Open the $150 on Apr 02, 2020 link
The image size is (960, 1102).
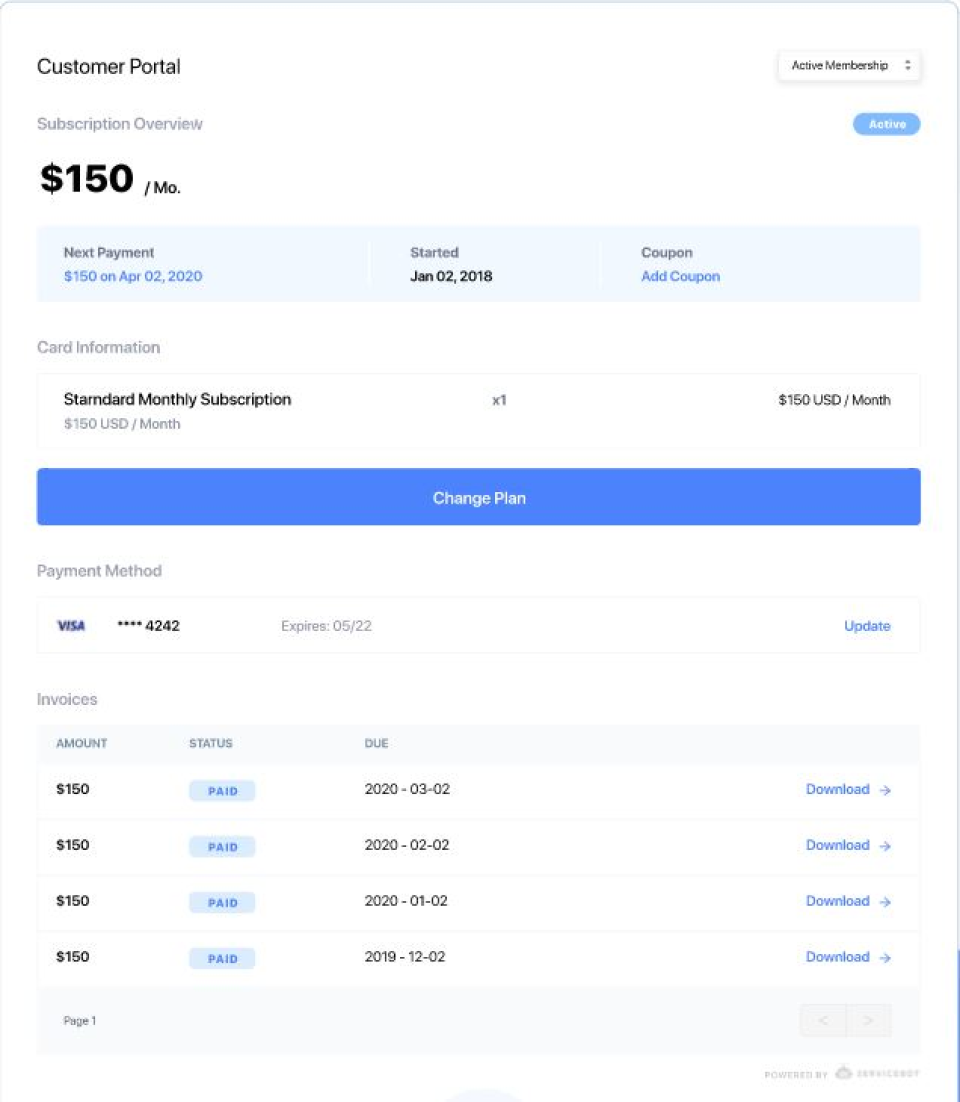point(133,277)
